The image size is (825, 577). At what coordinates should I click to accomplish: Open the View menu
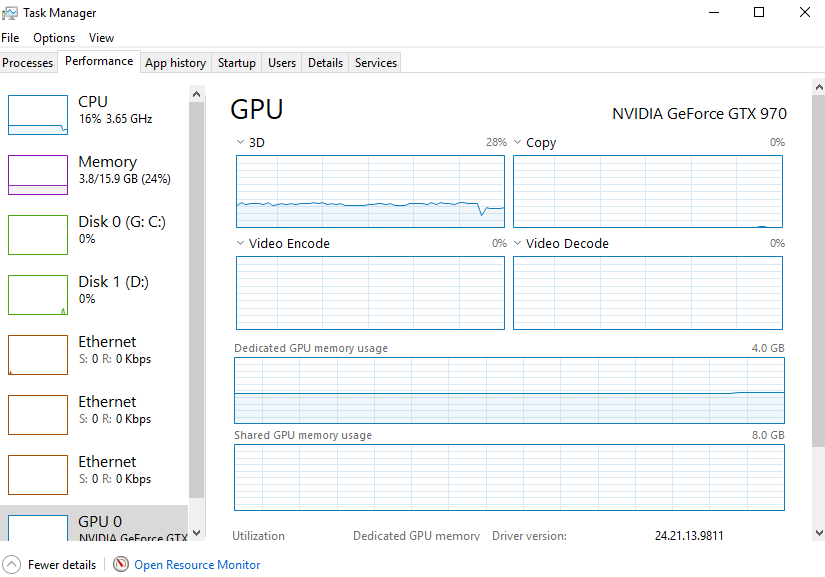pos(101,38)
